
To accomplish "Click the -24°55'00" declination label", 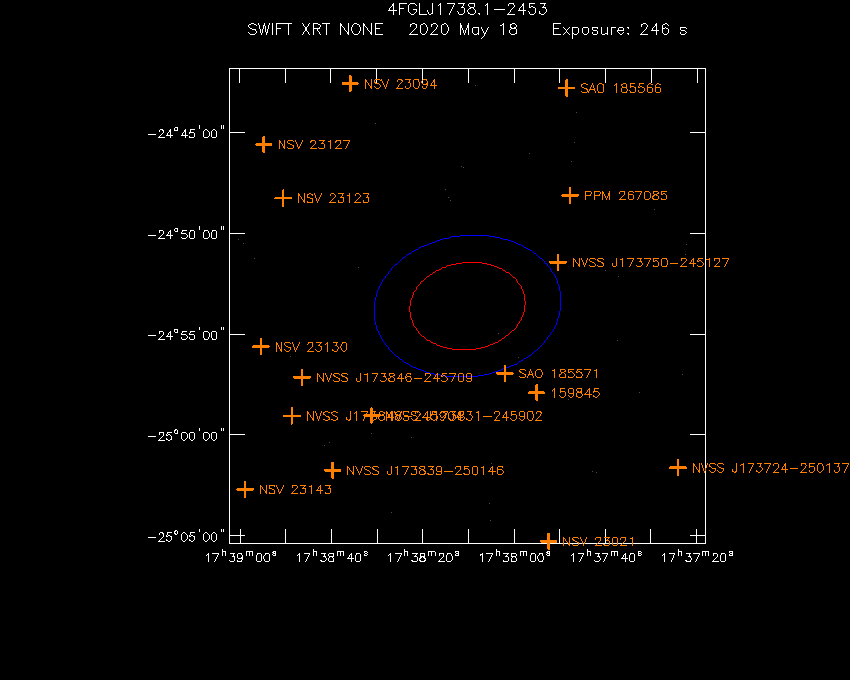I will (x=186, y=335).
